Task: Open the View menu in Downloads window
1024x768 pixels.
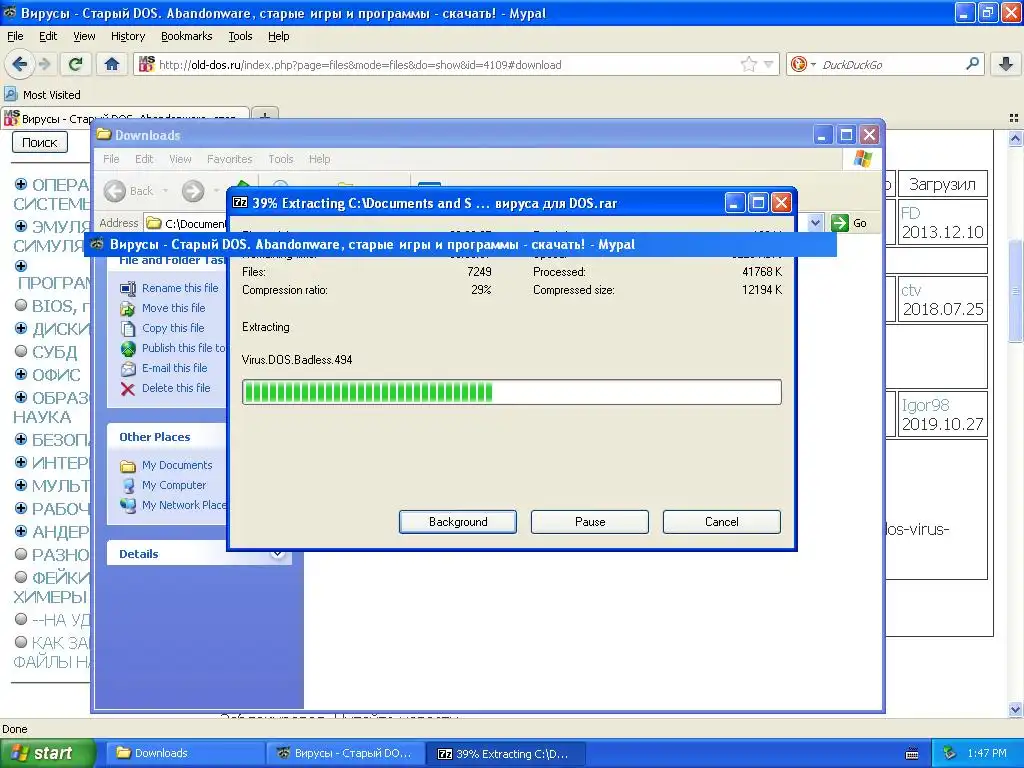Action: (180, 159)
